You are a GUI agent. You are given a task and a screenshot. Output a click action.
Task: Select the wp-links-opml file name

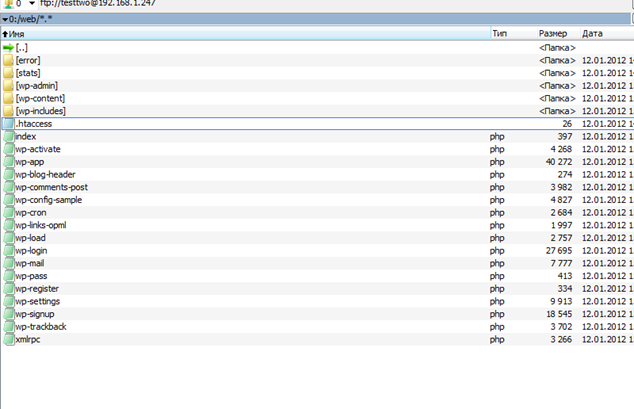(x=41, y=225)
